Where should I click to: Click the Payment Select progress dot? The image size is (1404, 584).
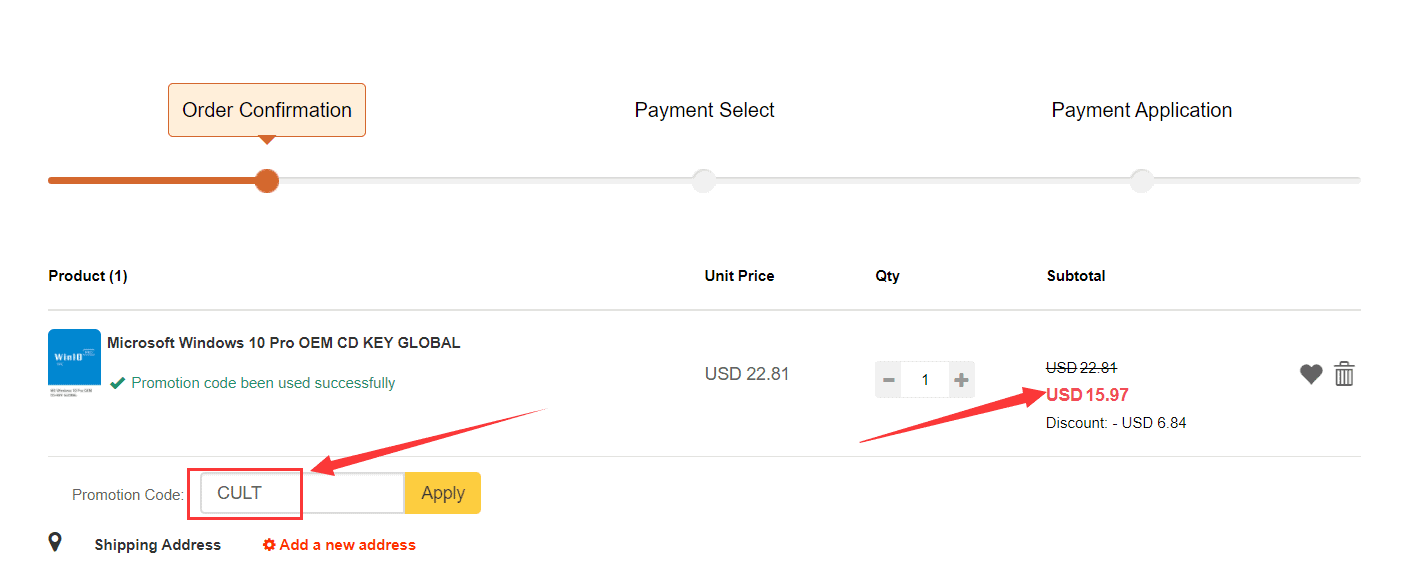click(704, 181)
